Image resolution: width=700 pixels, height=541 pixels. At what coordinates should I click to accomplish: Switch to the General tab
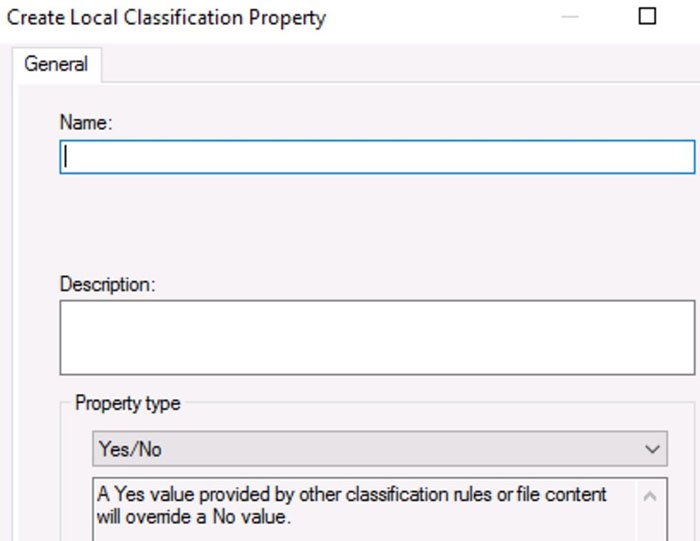[x=56, y=64]
